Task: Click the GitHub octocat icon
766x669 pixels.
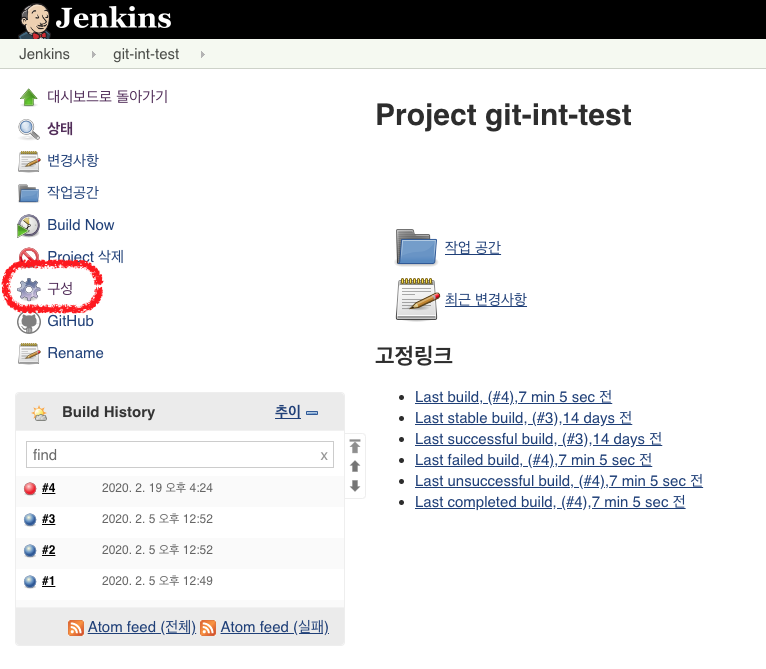Action: (x=29, y=322)
